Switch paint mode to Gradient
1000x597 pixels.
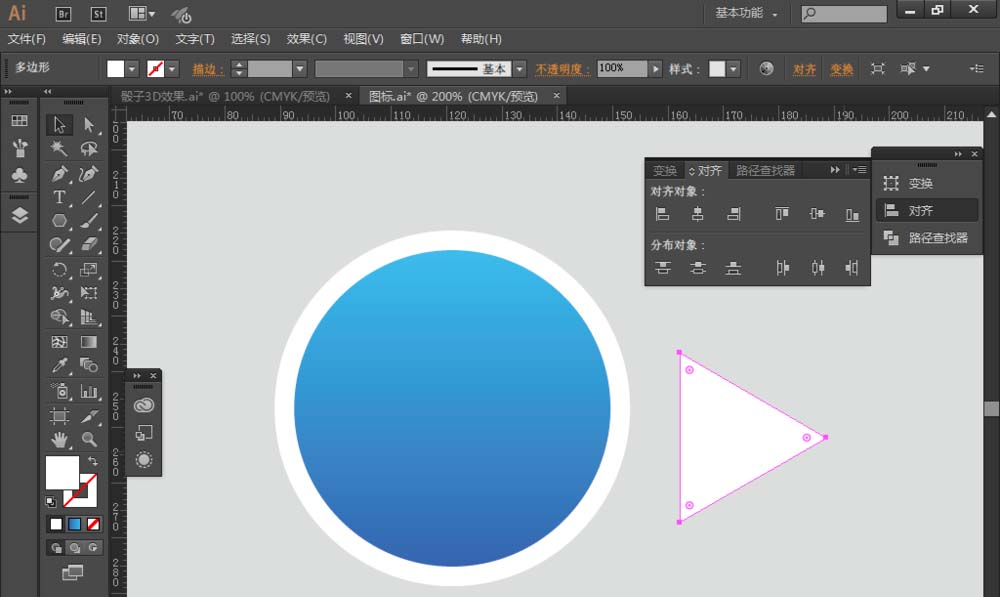point(75,524)
